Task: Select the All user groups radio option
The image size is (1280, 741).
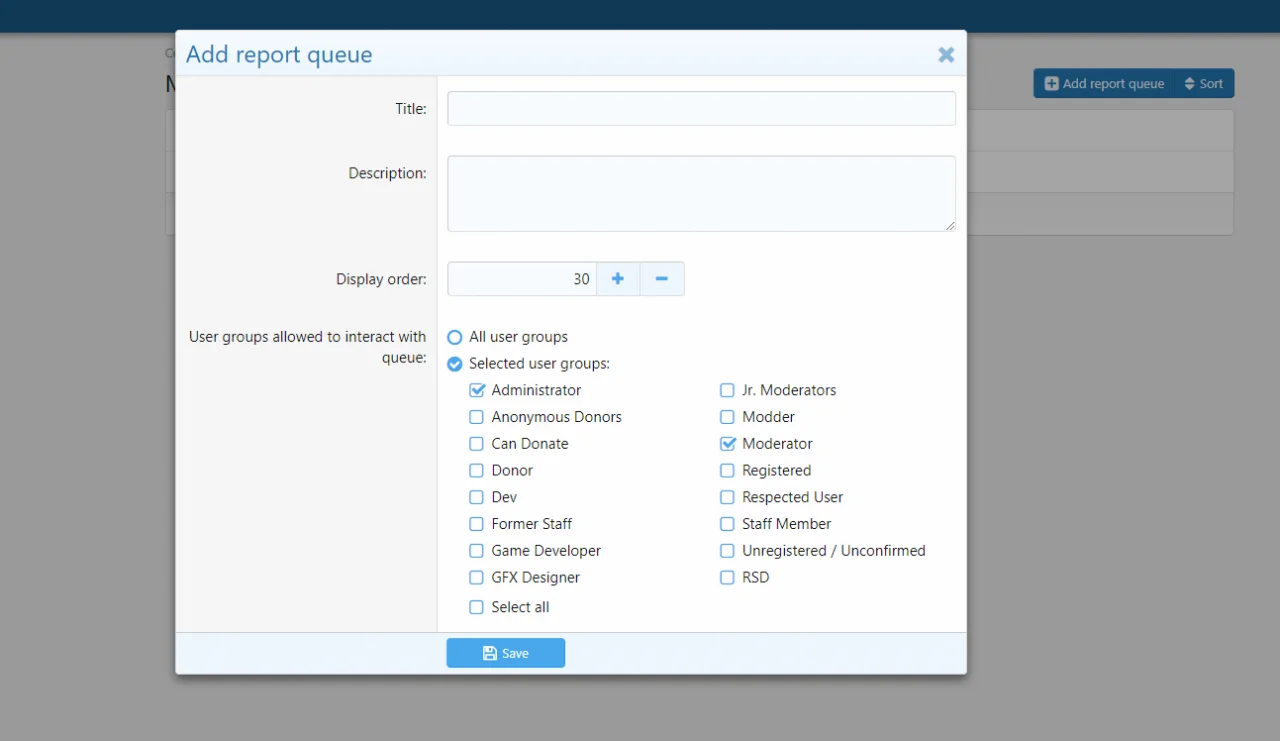Action: (455, 338)
